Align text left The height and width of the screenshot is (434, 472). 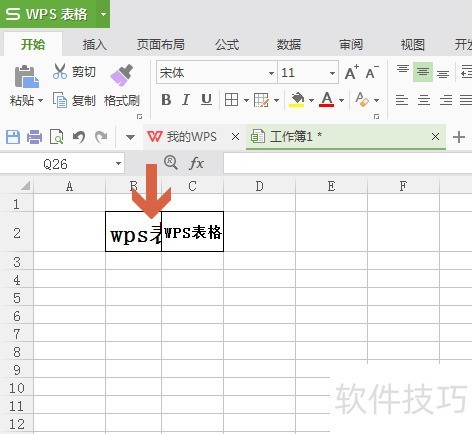(402, 100)
